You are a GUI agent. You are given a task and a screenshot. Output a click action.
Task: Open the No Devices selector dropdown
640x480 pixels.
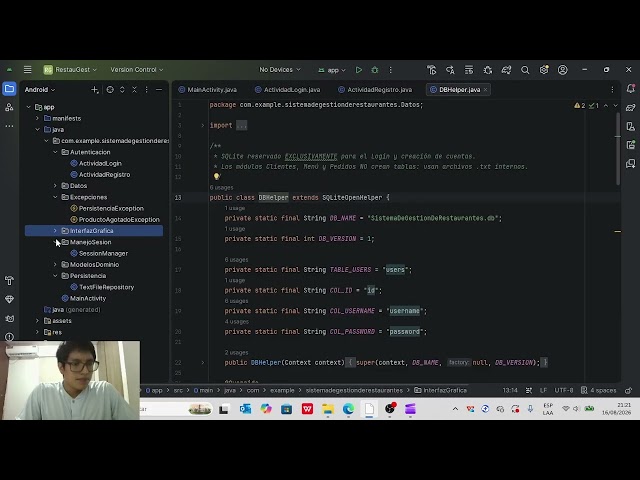click(280, 70)
